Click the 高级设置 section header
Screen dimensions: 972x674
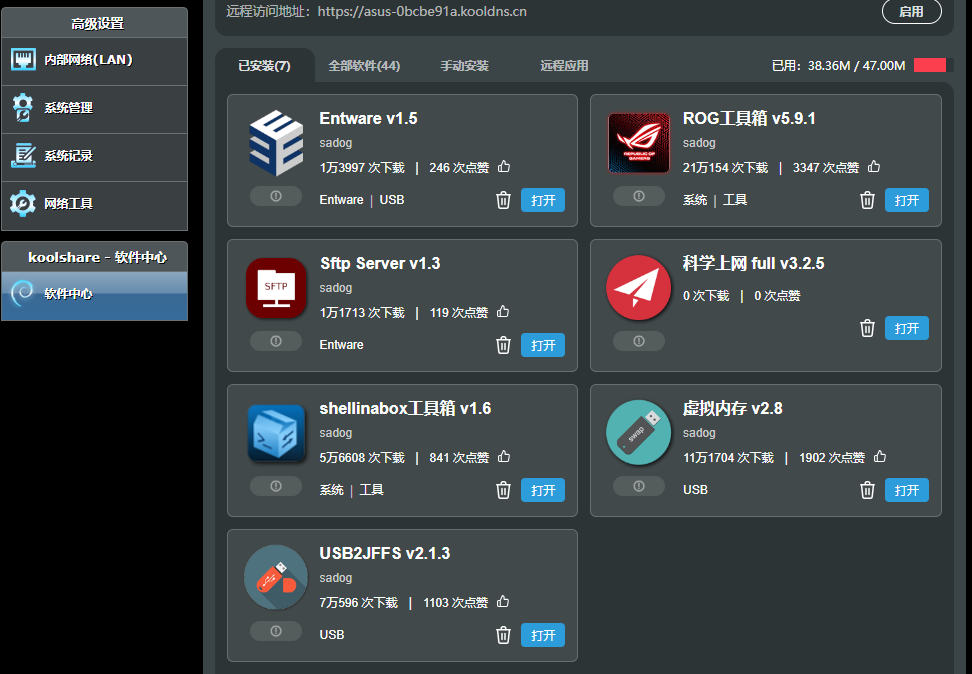tap(94, 23)
